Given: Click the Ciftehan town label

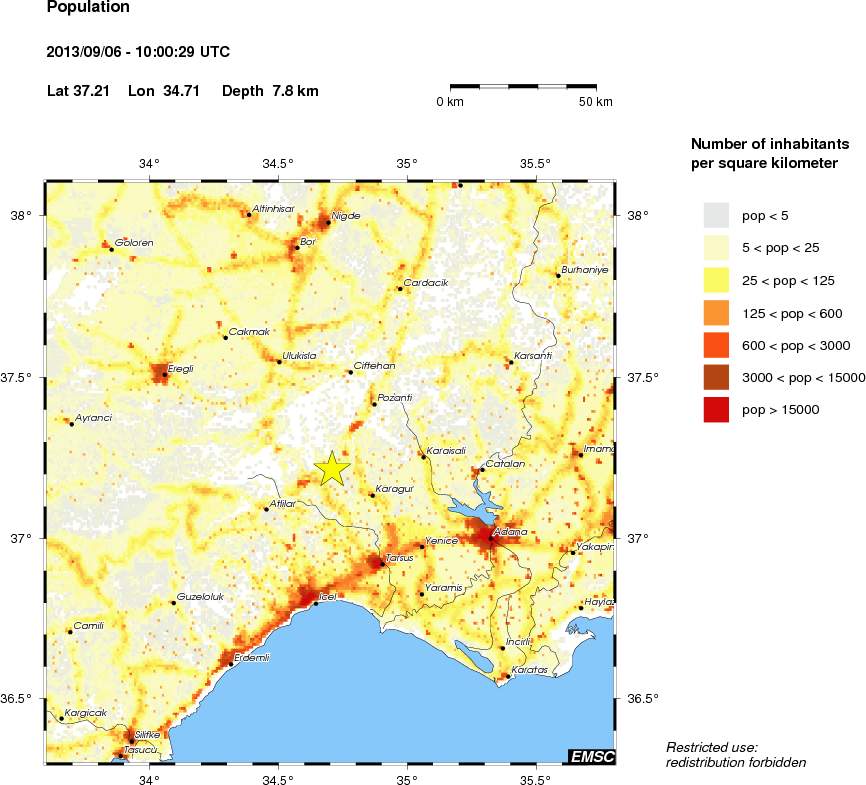Looking at the screenshot, I should (374, 366).
